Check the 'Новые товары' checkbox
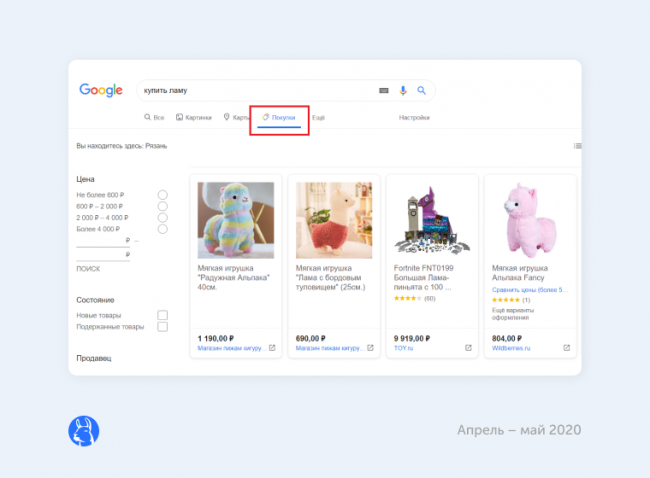This screenshot has height=478, width=650. click(162, 315)
